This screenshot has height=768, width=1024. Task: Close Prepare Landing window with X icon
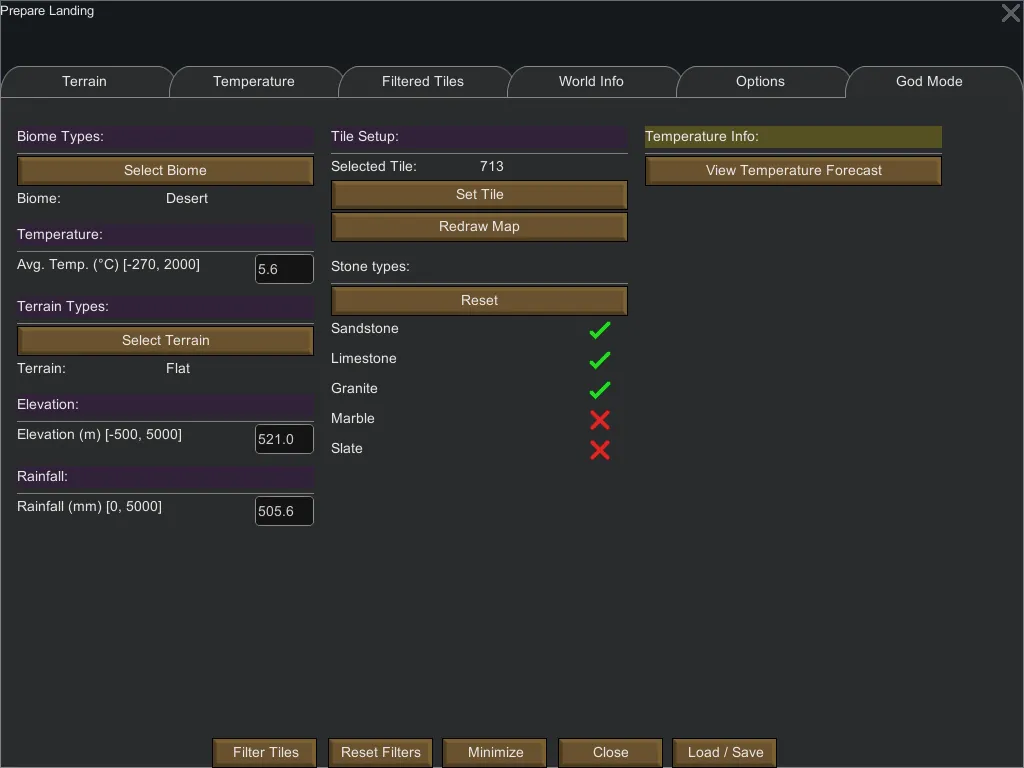[1010, 13]
